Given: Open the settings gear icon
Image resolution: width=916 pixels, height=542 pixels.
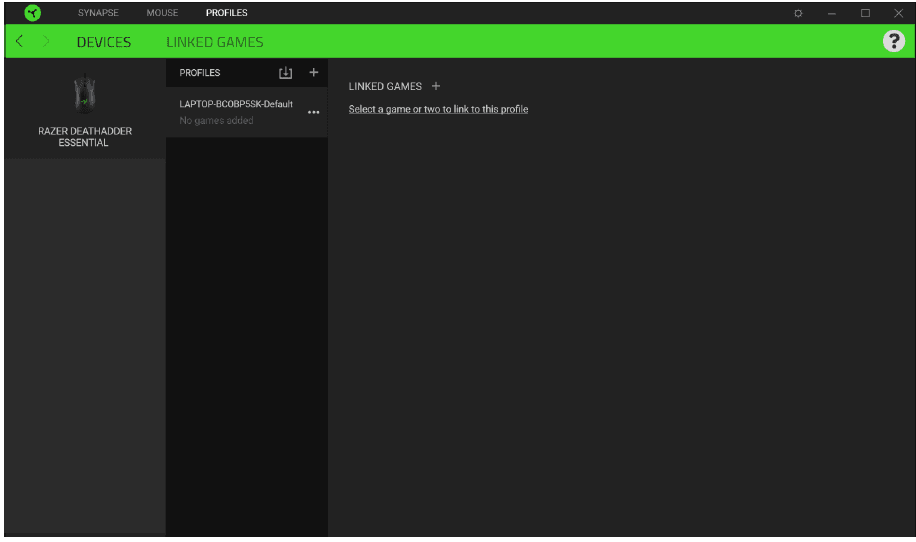Looking at the screenshot, I should click(798, 13).
